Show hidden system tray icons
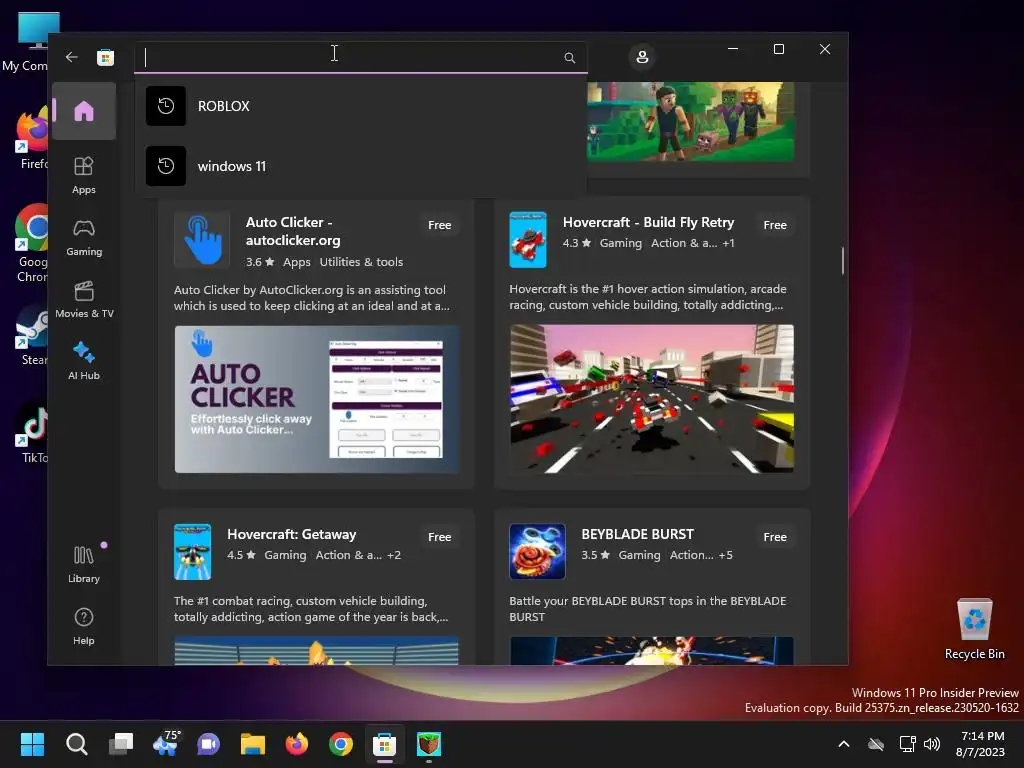Viewport: 1024px width, 768px height. (844, 744)
